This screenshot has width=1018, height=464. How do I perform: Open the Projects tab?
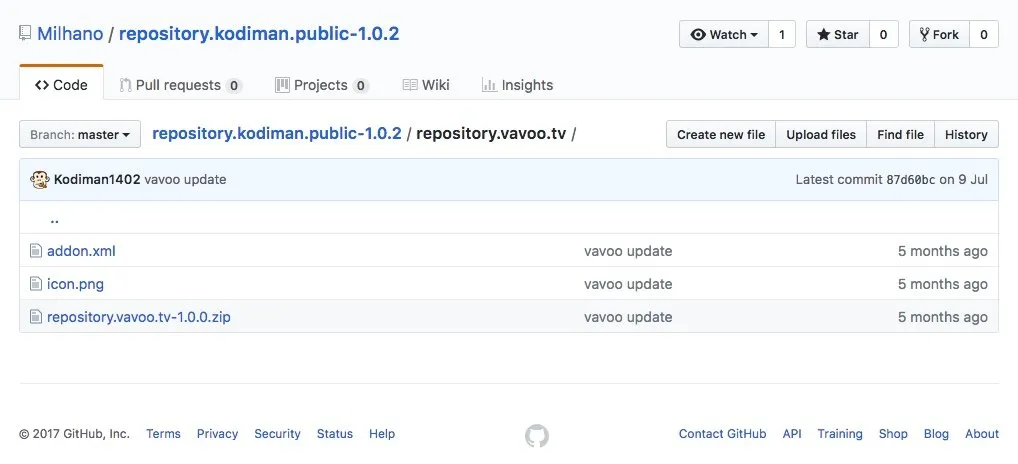click(x=322, y=85)
